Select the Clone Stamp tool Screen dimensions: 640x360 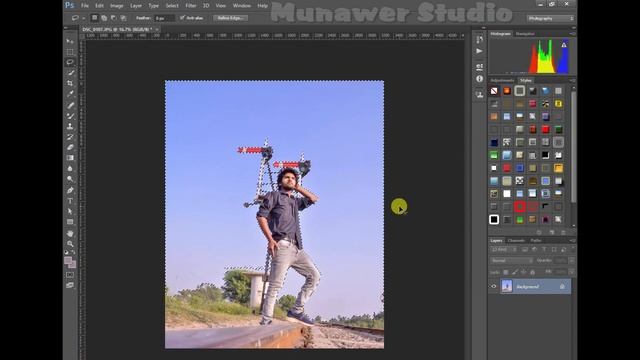(x=70, y=126)
